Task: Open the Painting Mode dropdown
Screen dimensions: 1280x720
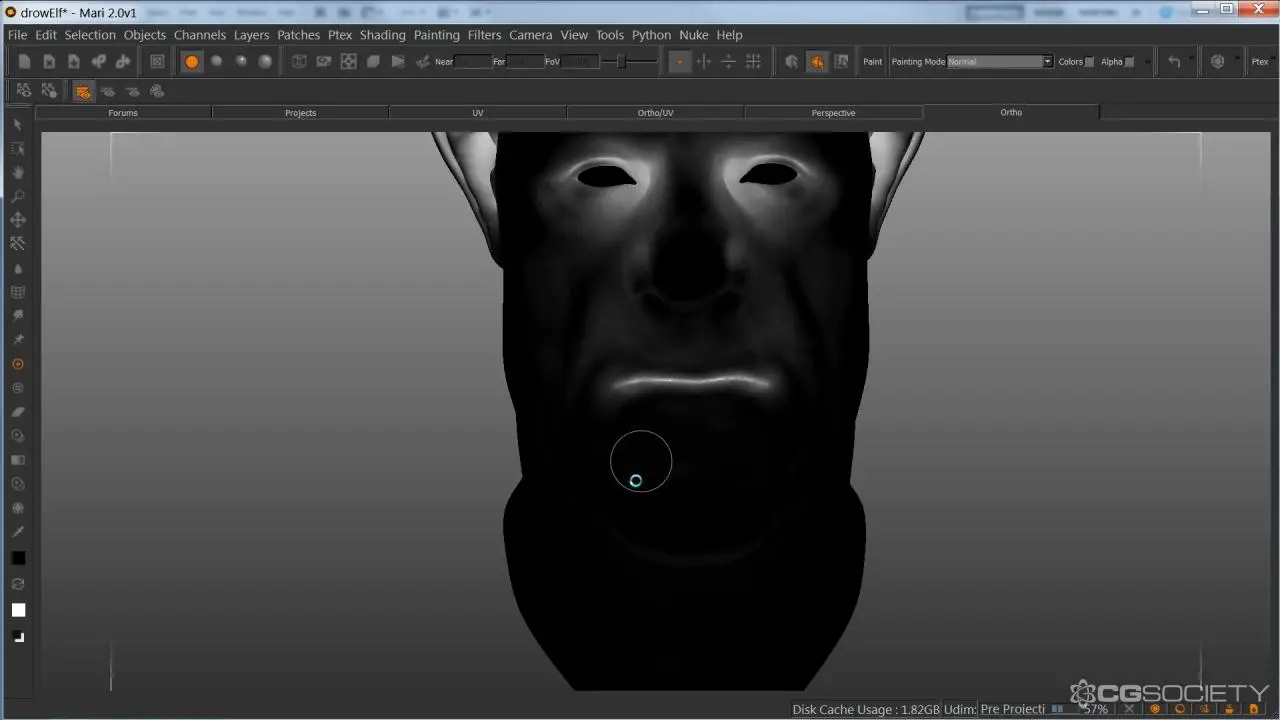Action: click(1000, 62)
